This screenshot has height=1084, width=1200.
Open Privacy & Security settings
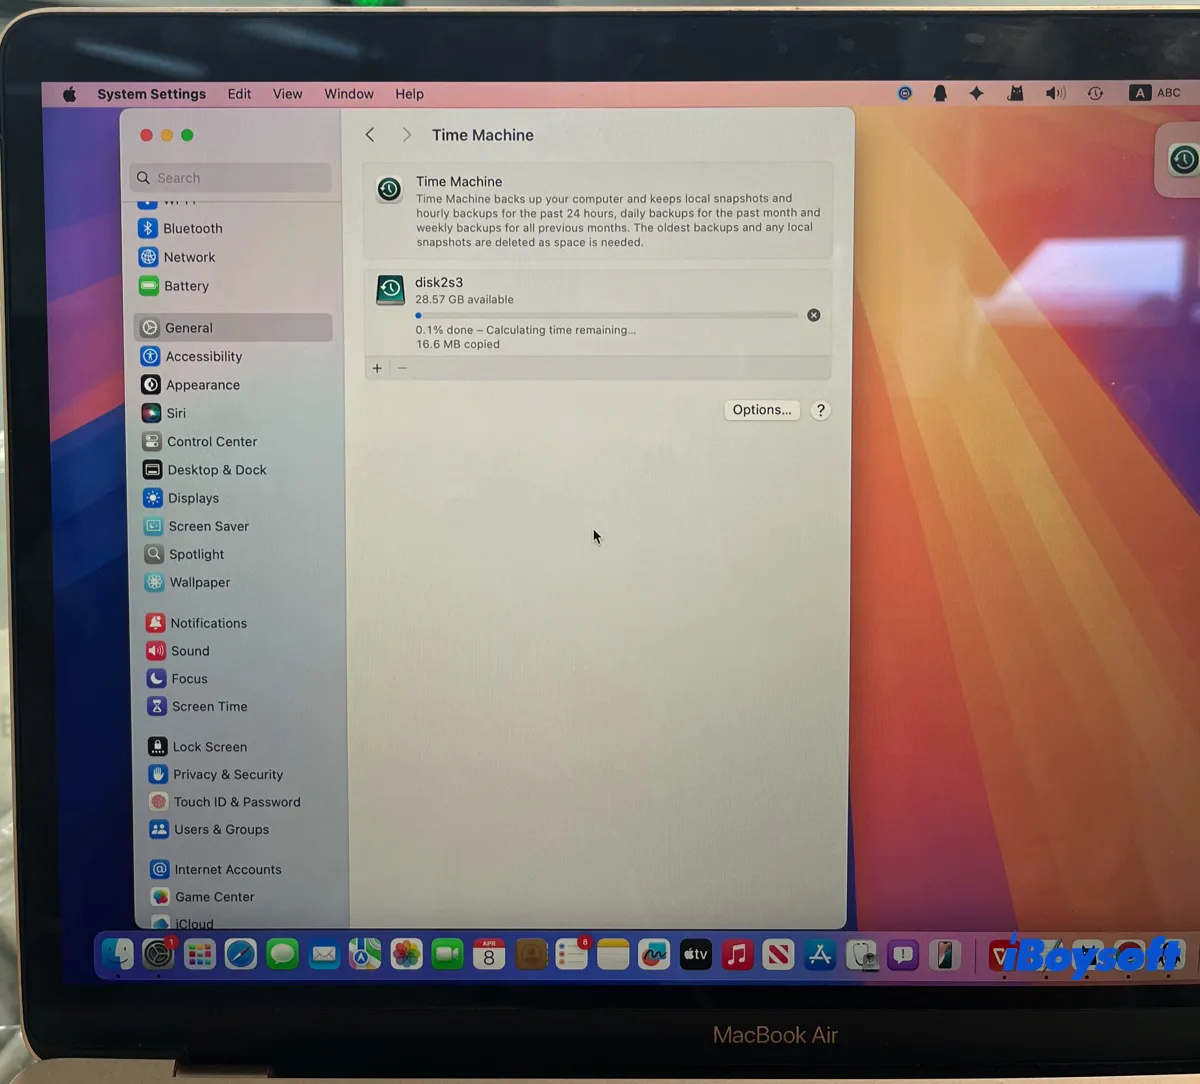[227, 774]
